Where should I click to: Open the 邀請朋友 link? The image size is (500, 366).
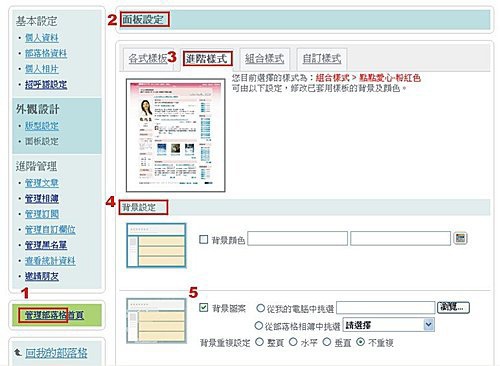pyautogui.click(x=42, y=276)
